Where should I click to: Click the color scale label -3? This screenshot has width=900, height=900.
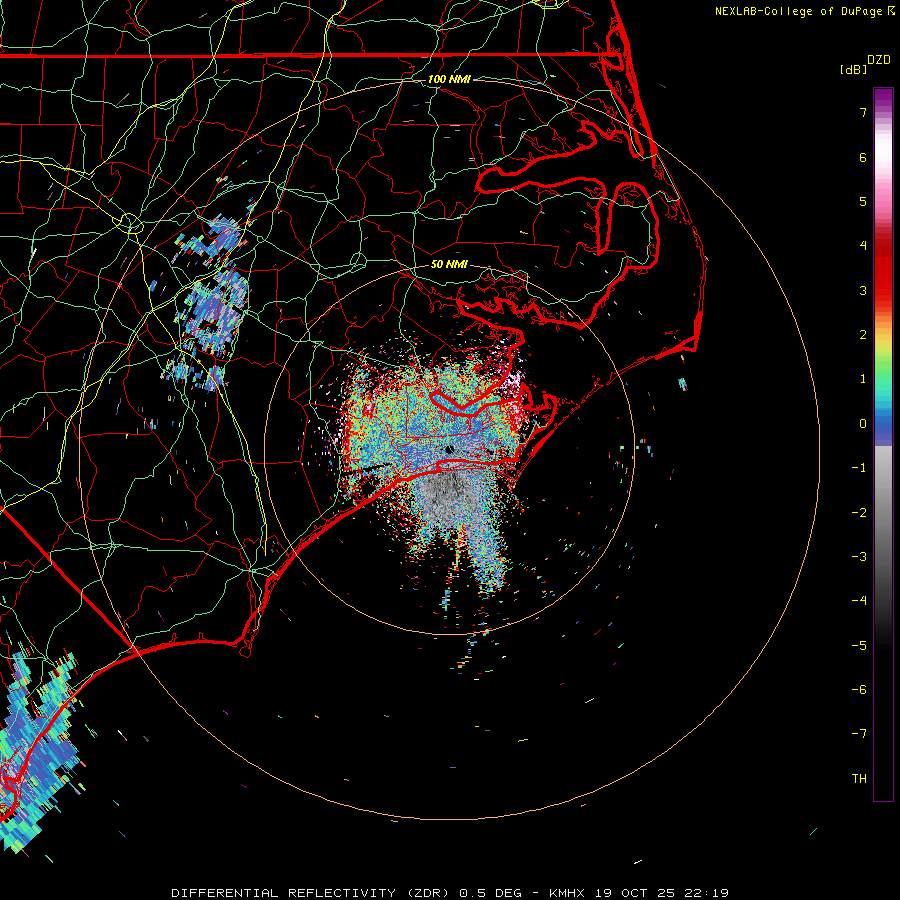click(x=859, y=557)
